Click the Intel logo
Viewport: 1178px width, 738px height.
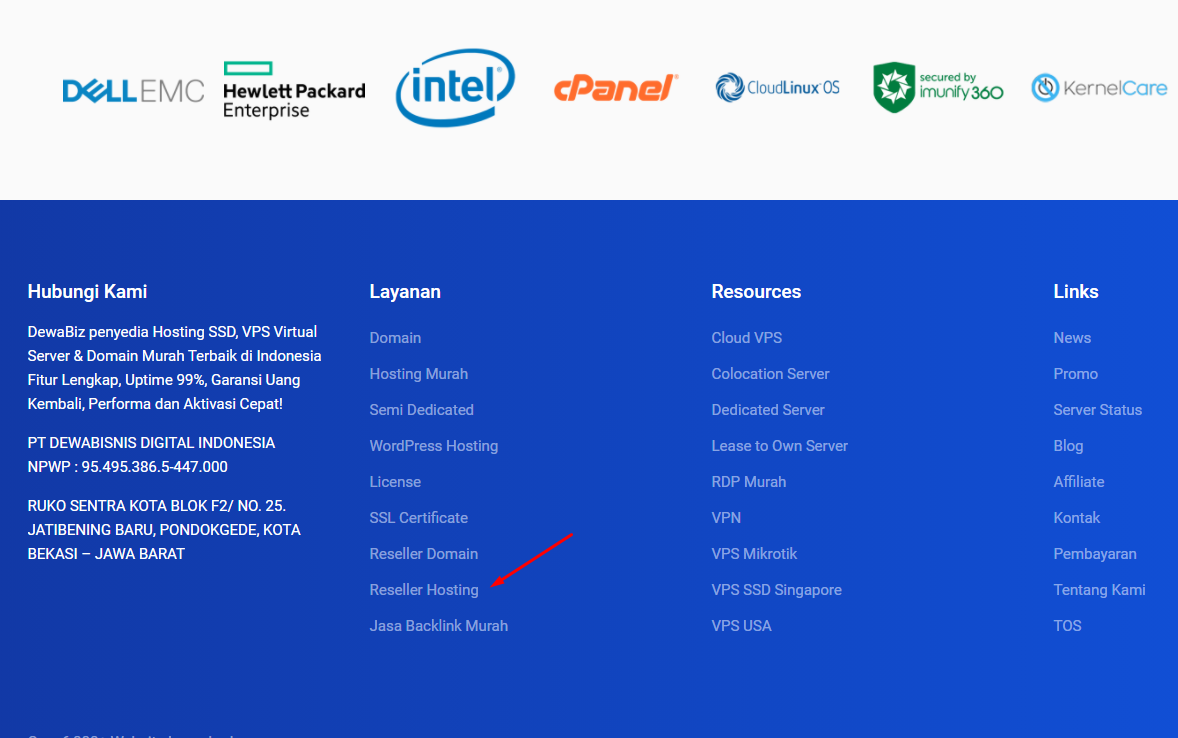point(455,88)
